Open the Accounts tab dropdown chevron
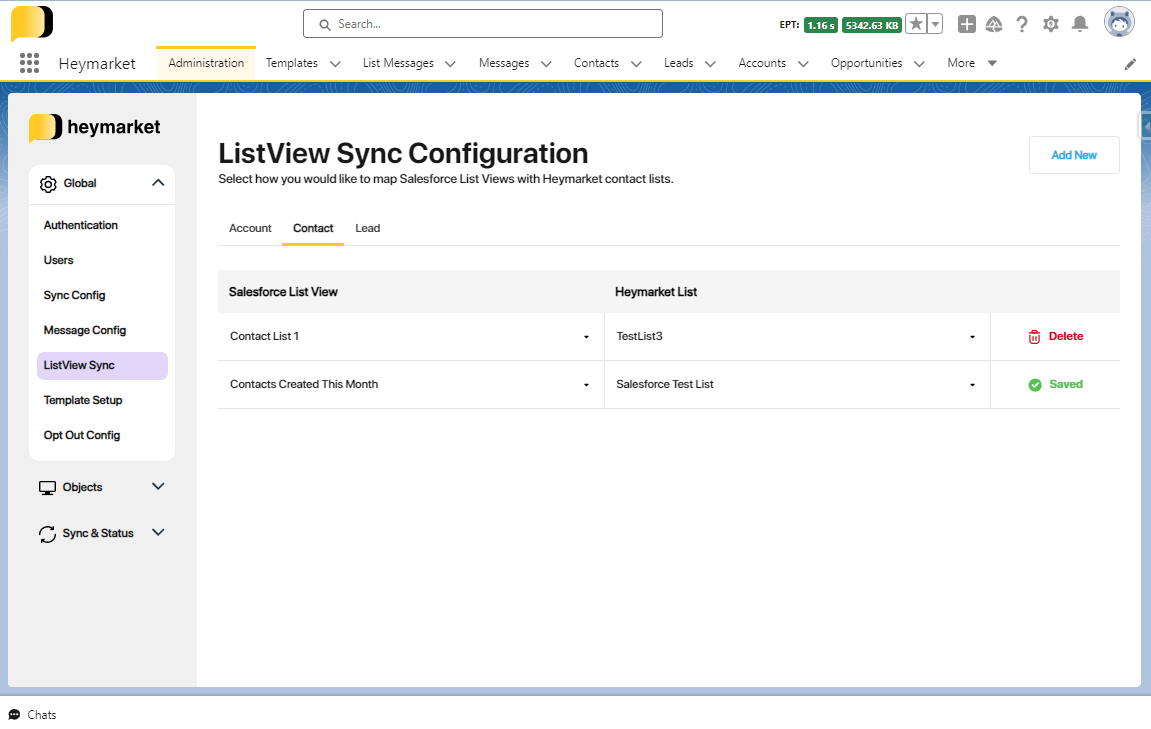The width and height of the screenshot is (1151, 729). 803,64
